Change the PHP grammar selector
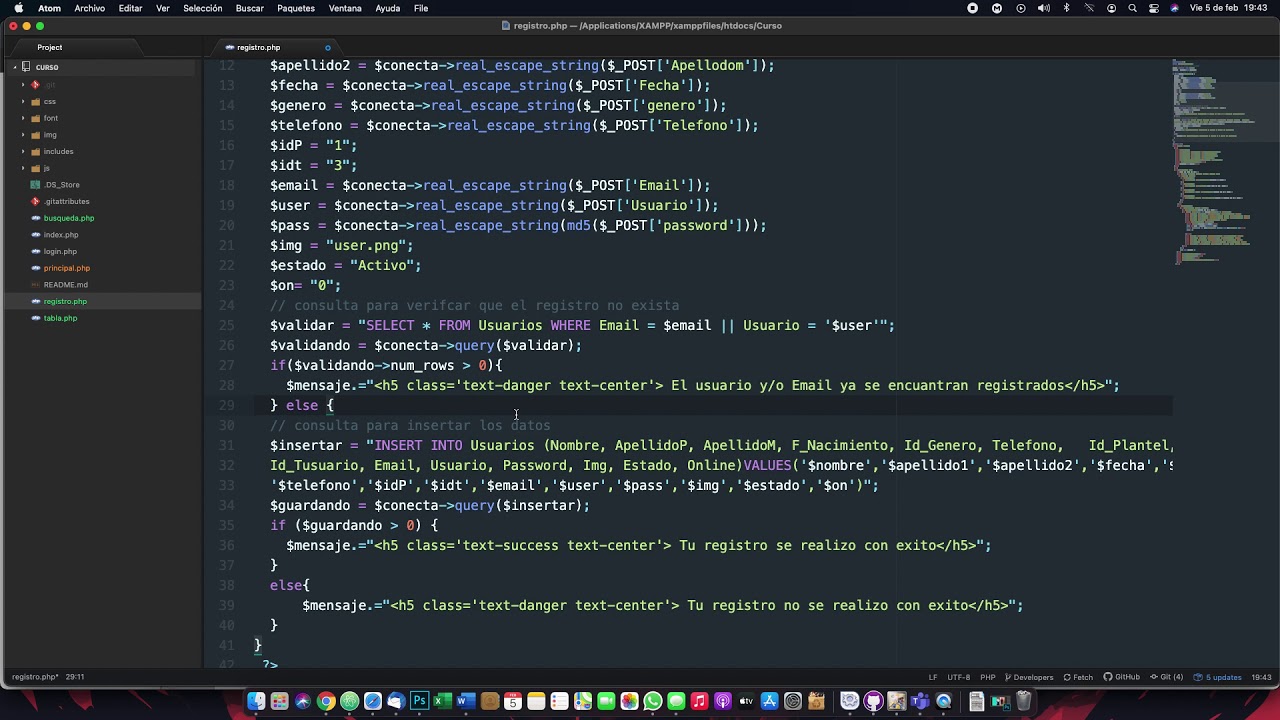1280x720 pixels. tap(987, 677)
